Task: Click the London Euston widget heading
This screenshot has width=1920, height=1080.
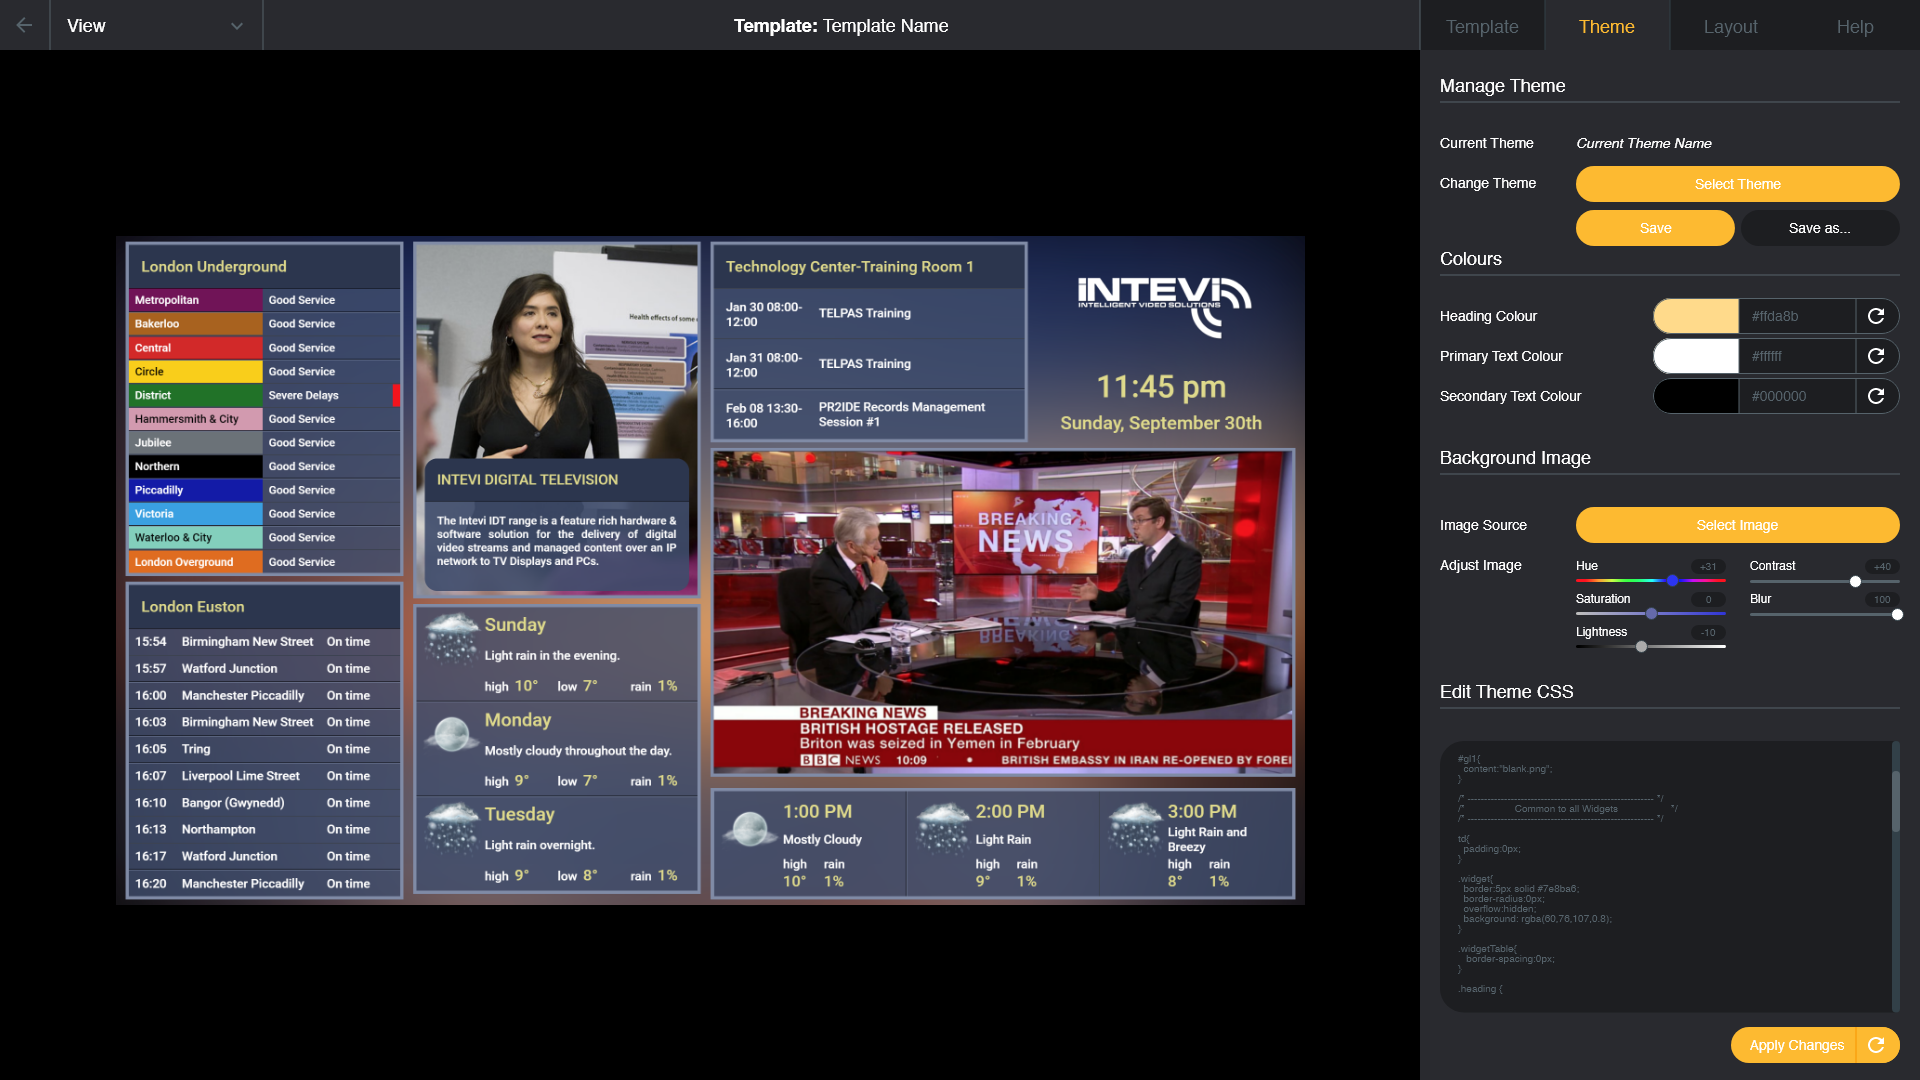Action: (264, 607)
